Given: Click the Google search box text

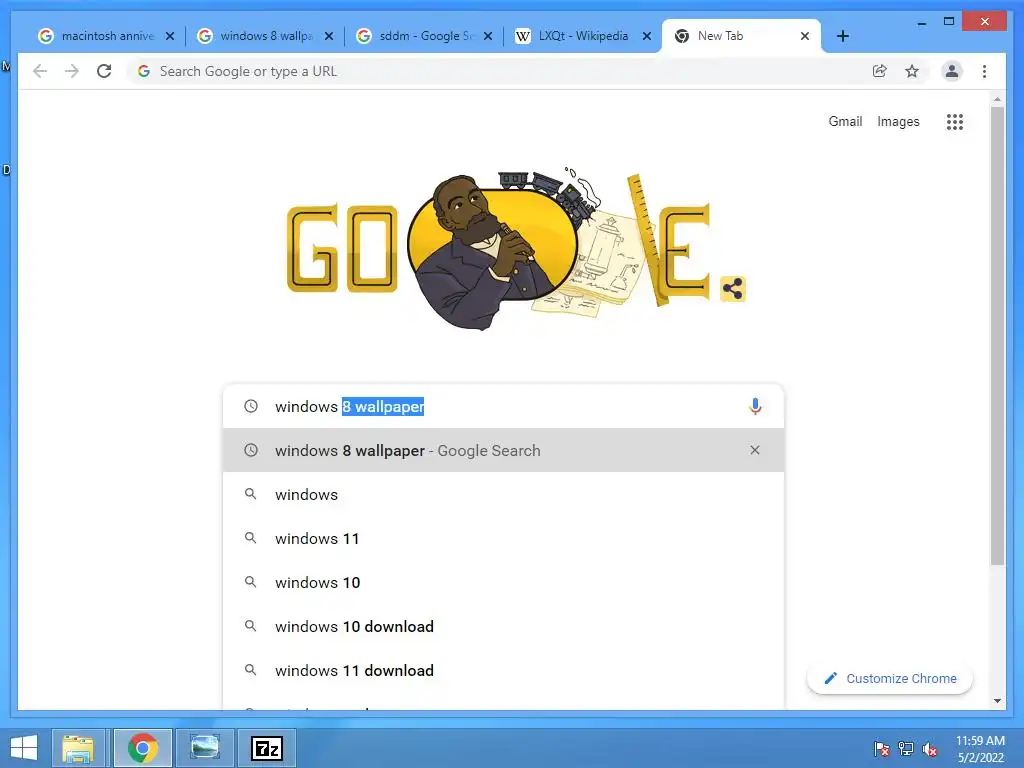Looking at the screenshot, I should tap(349, 406).
